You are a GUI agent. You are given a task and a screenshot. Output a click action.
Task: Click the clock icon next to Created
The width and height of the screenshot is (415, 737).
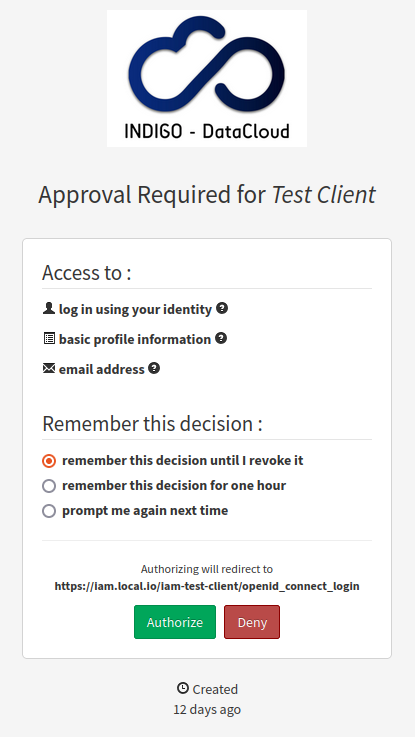[x=183, y=688]
